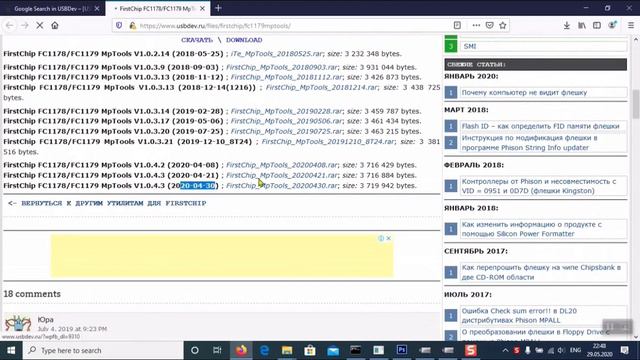Open article about Phison controllers and Kingston

539,186
